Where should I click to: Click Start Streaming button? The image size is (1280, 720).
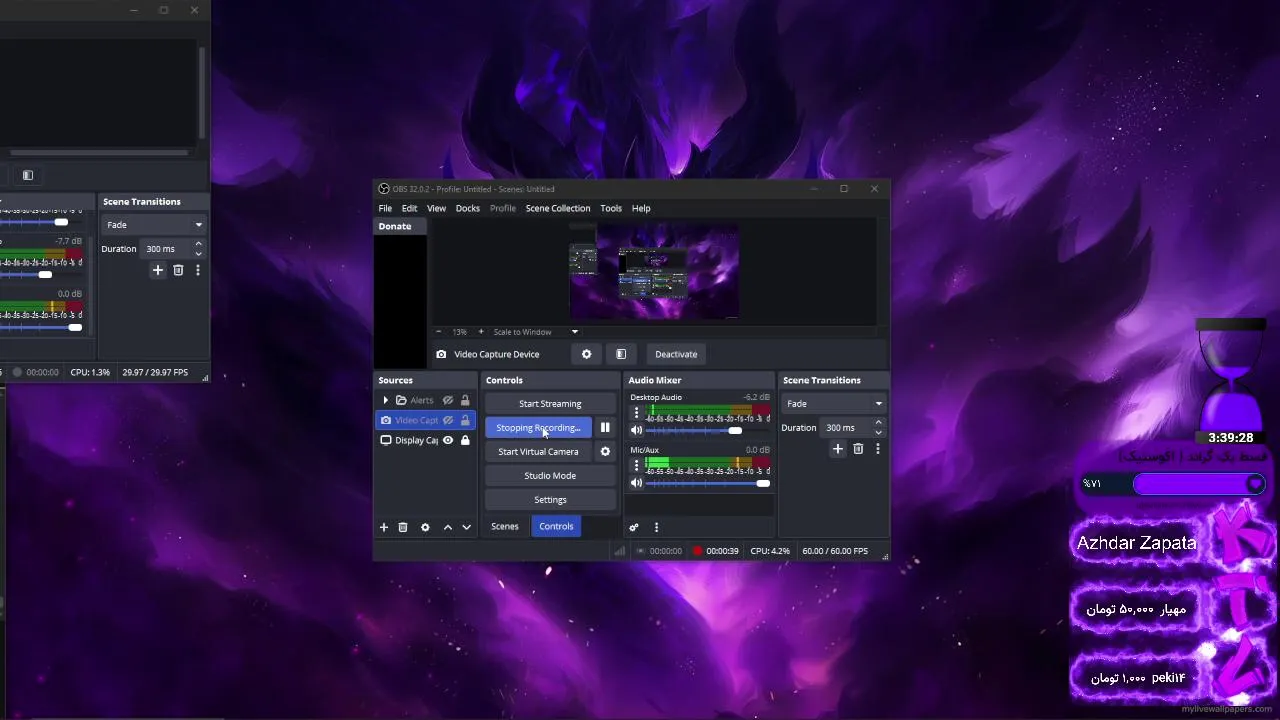point(550,404)
